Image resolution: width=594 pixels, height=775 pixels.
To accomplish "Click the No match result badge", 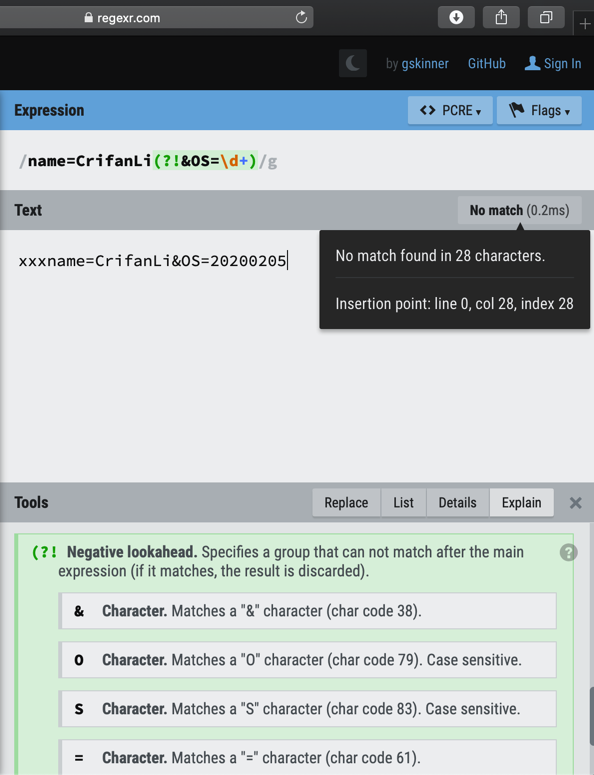I will click(x=519, y=210).
